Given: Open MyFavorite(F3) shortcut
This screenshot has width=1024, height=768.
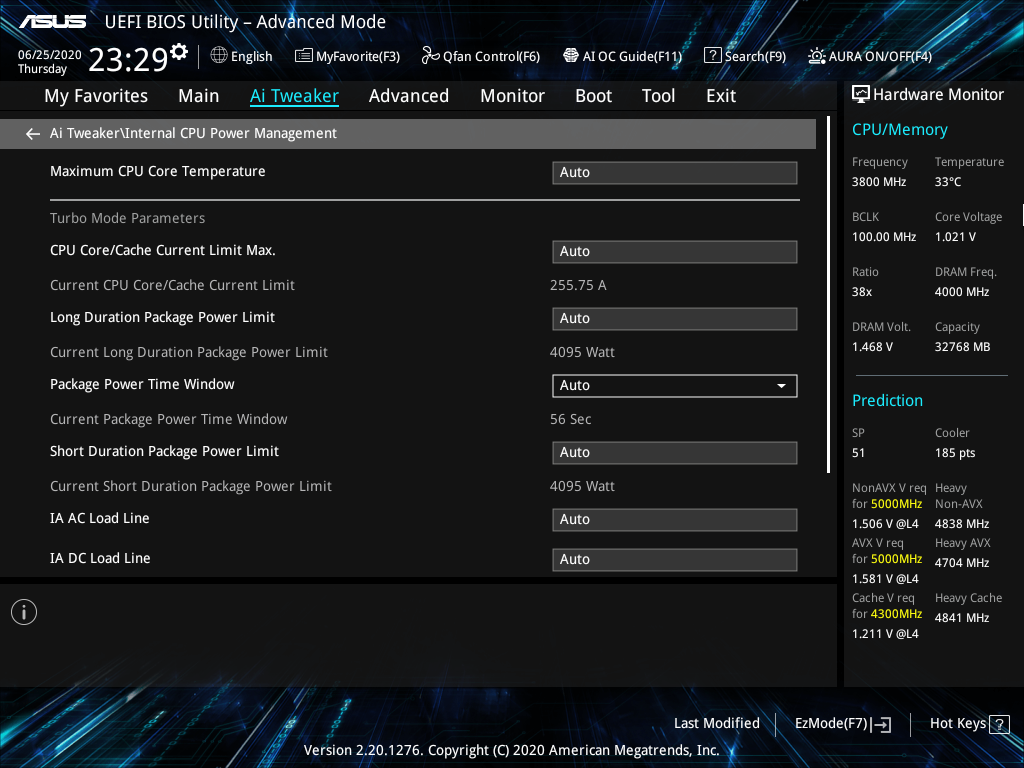Looking at the screenshot, I should pos(358,57).
